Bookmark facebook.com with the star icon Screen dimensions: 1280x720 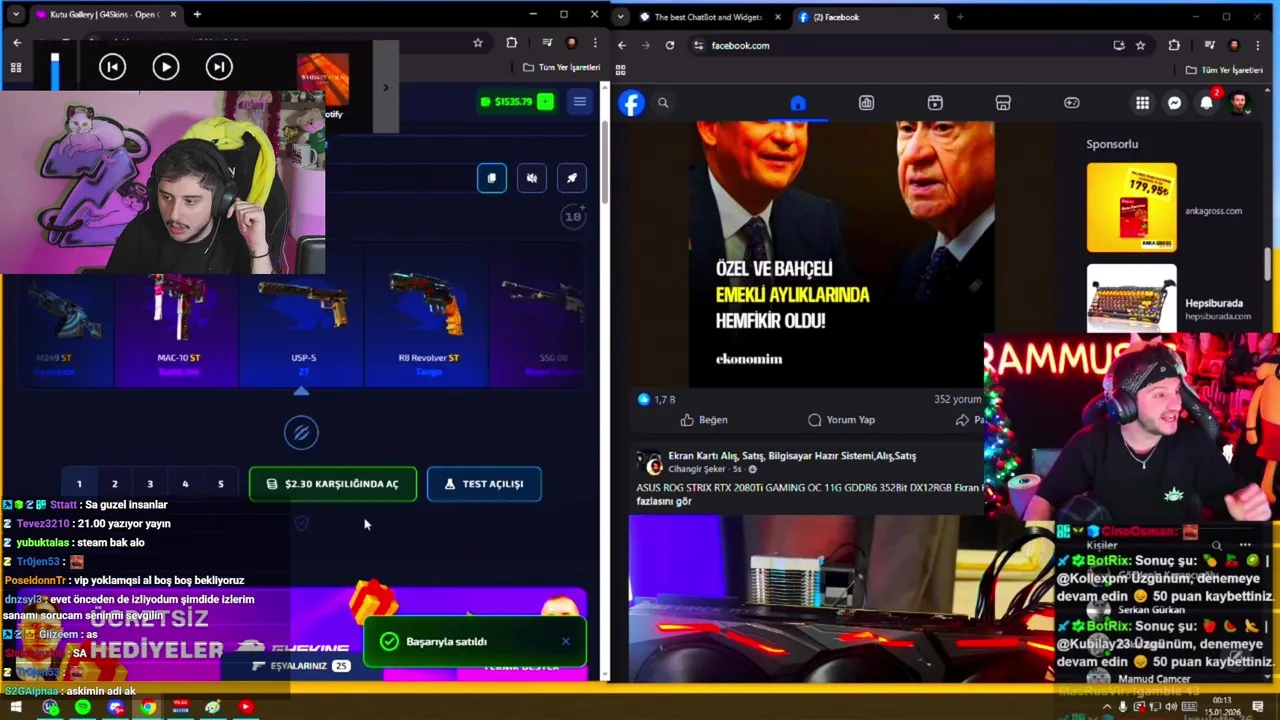tap(1140, 45)
